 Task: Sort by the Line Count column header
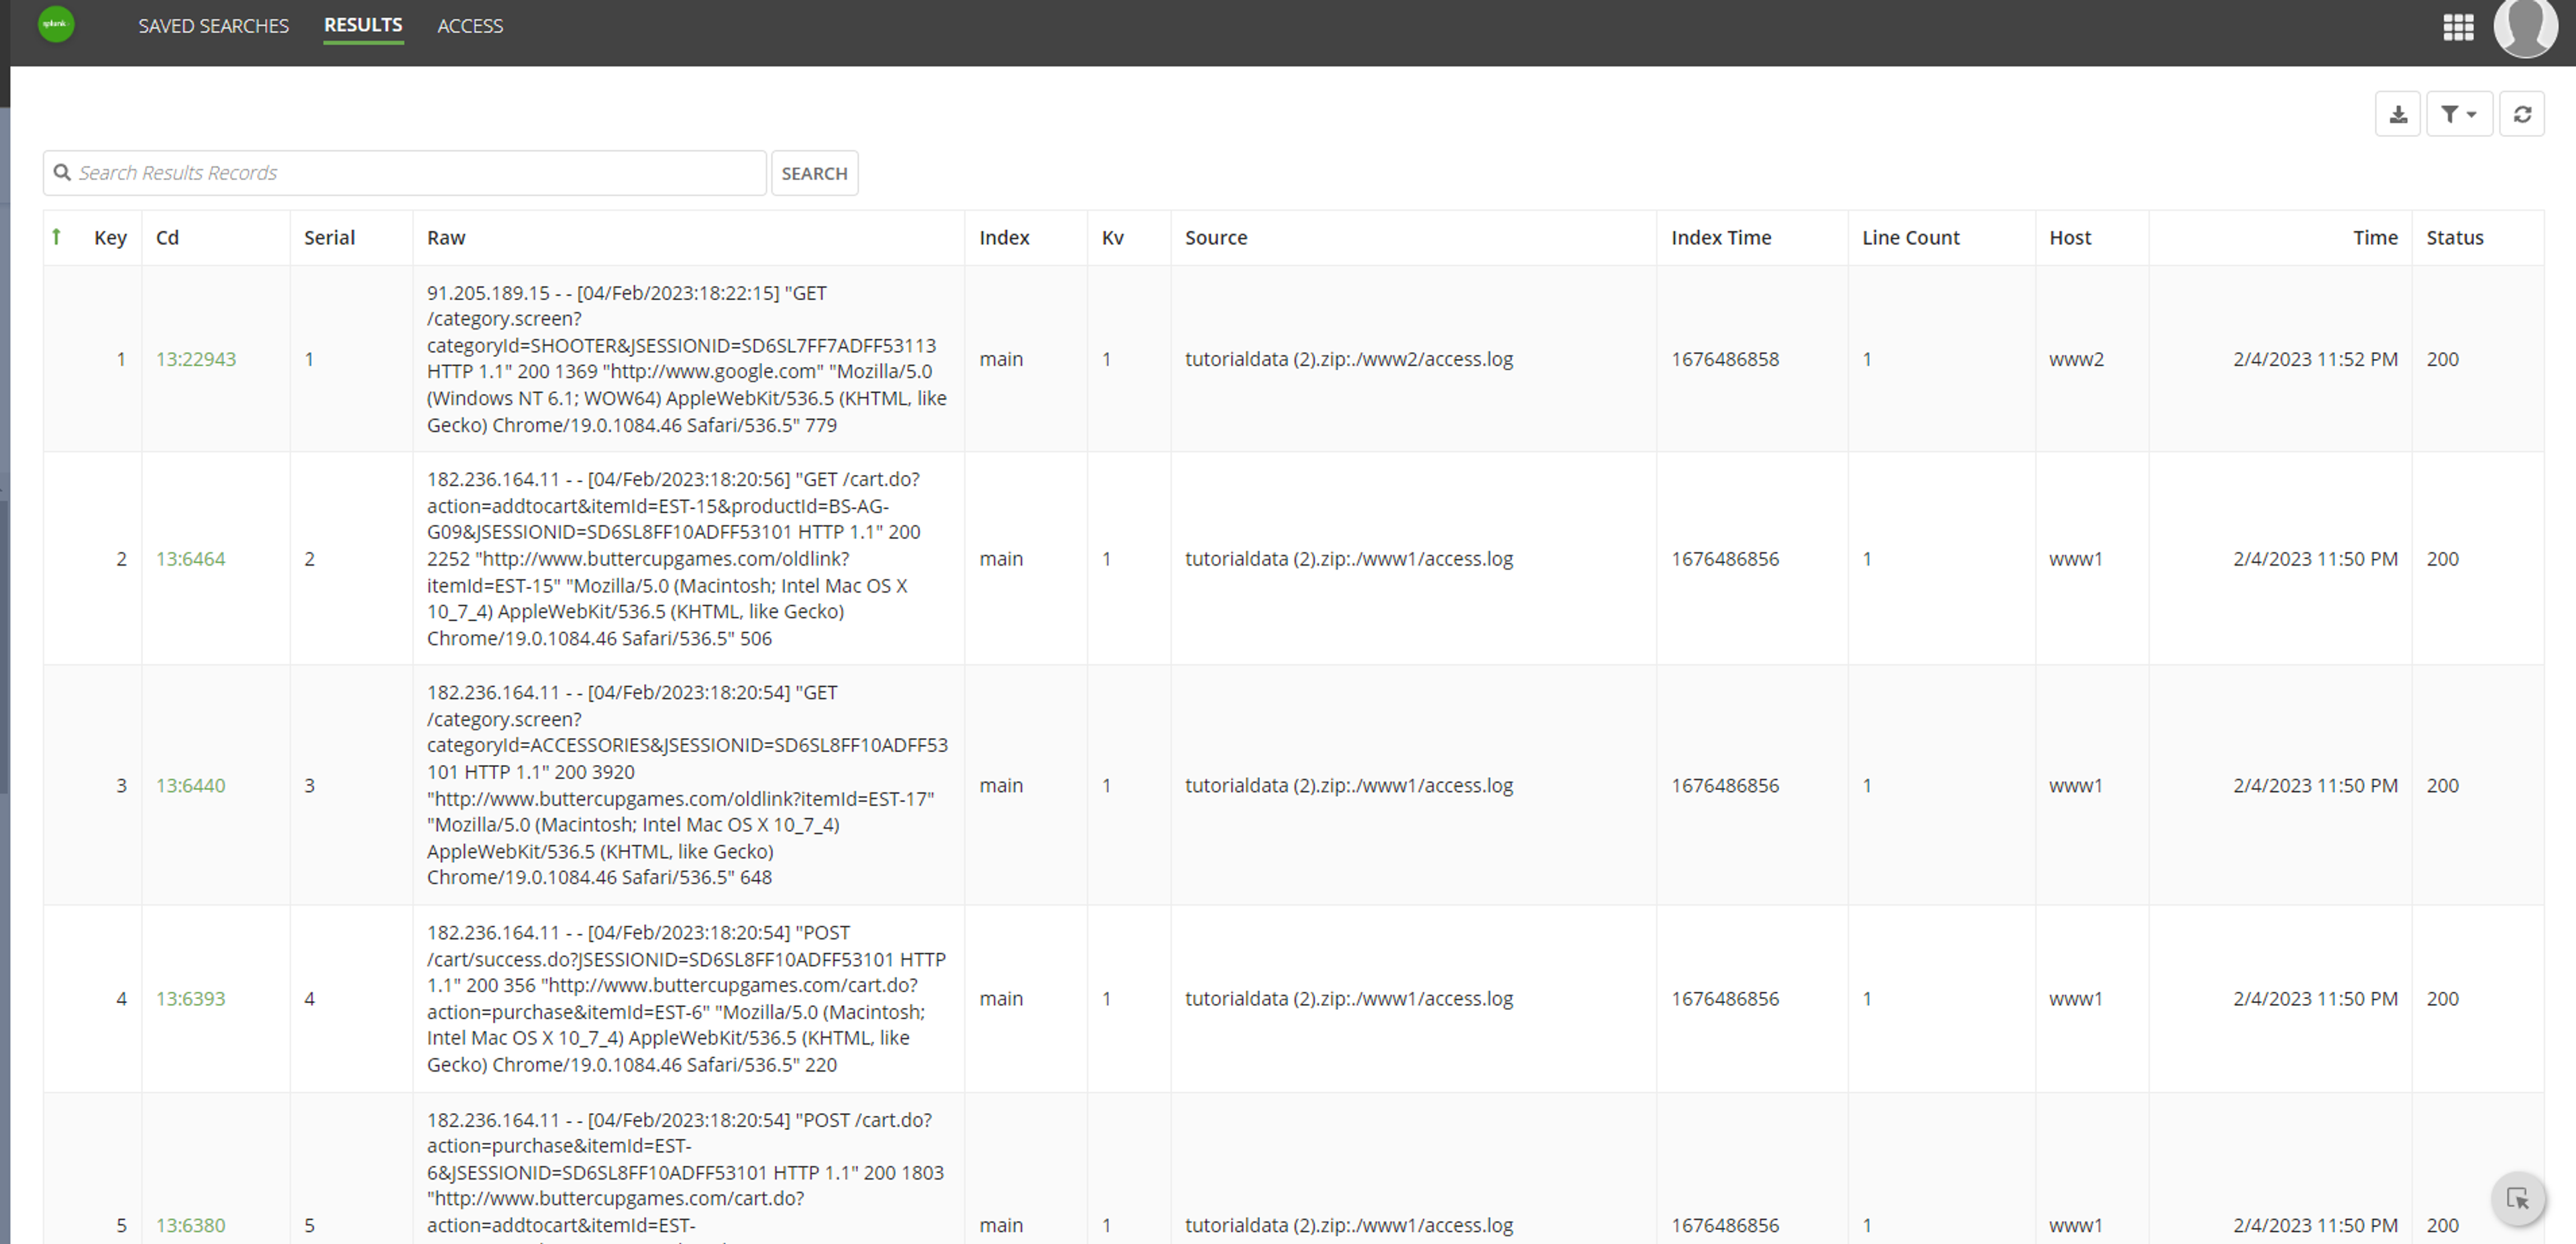coord(1910,238)
